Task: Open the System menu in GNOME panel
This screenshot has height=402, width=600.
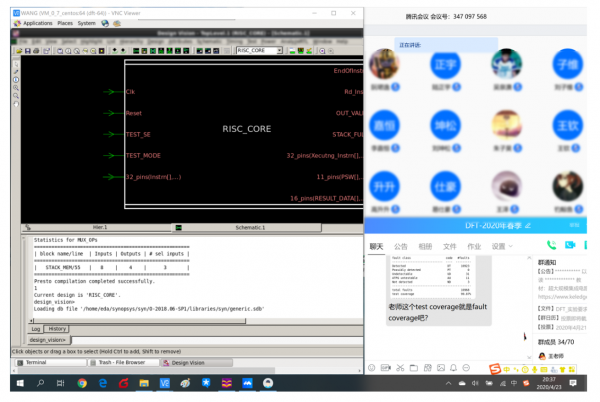Action: click(x=87, y=23)
